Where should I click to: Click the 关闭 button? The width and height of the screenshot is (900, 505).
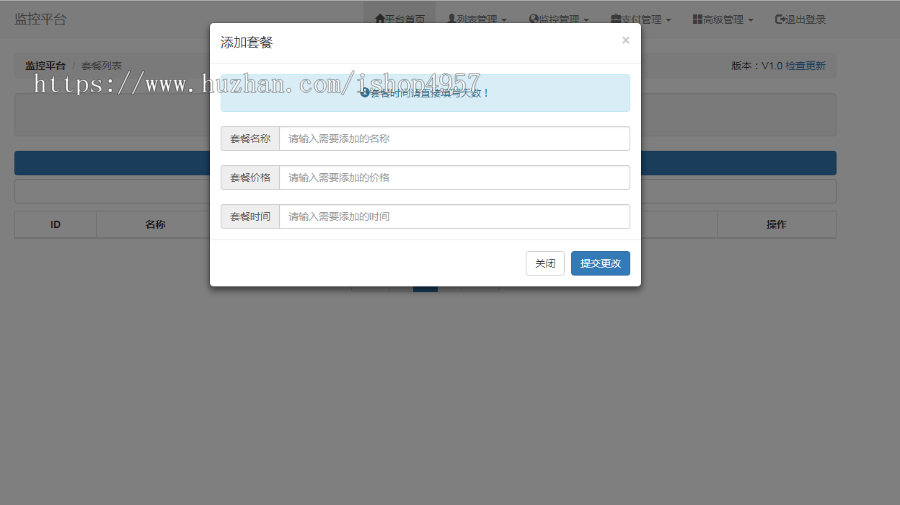click(545, 263)
